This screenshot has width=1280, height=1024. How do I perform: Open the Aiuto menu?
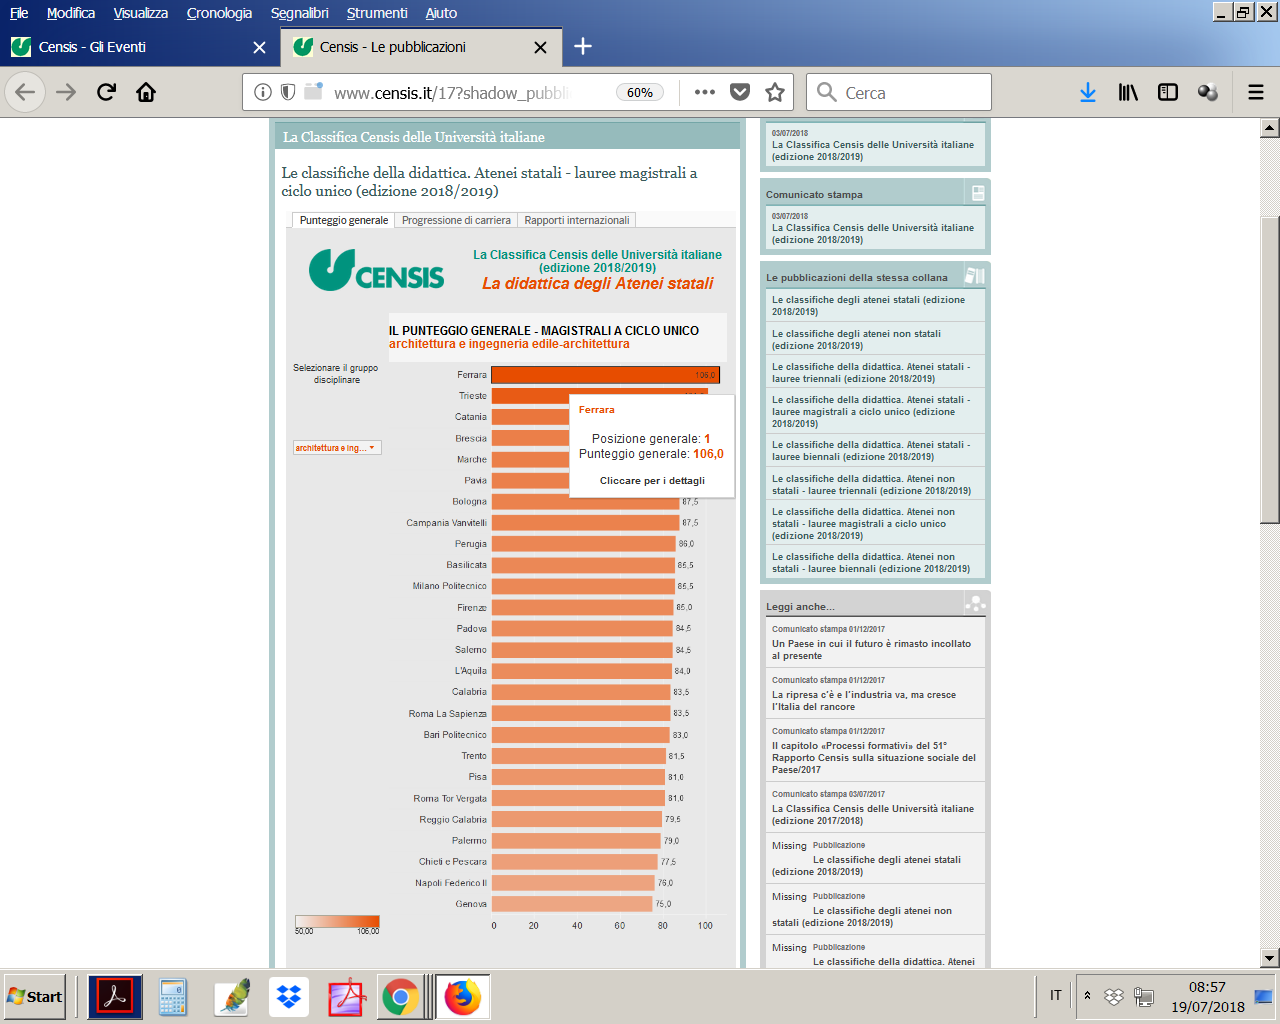click(x=441, y=13)
